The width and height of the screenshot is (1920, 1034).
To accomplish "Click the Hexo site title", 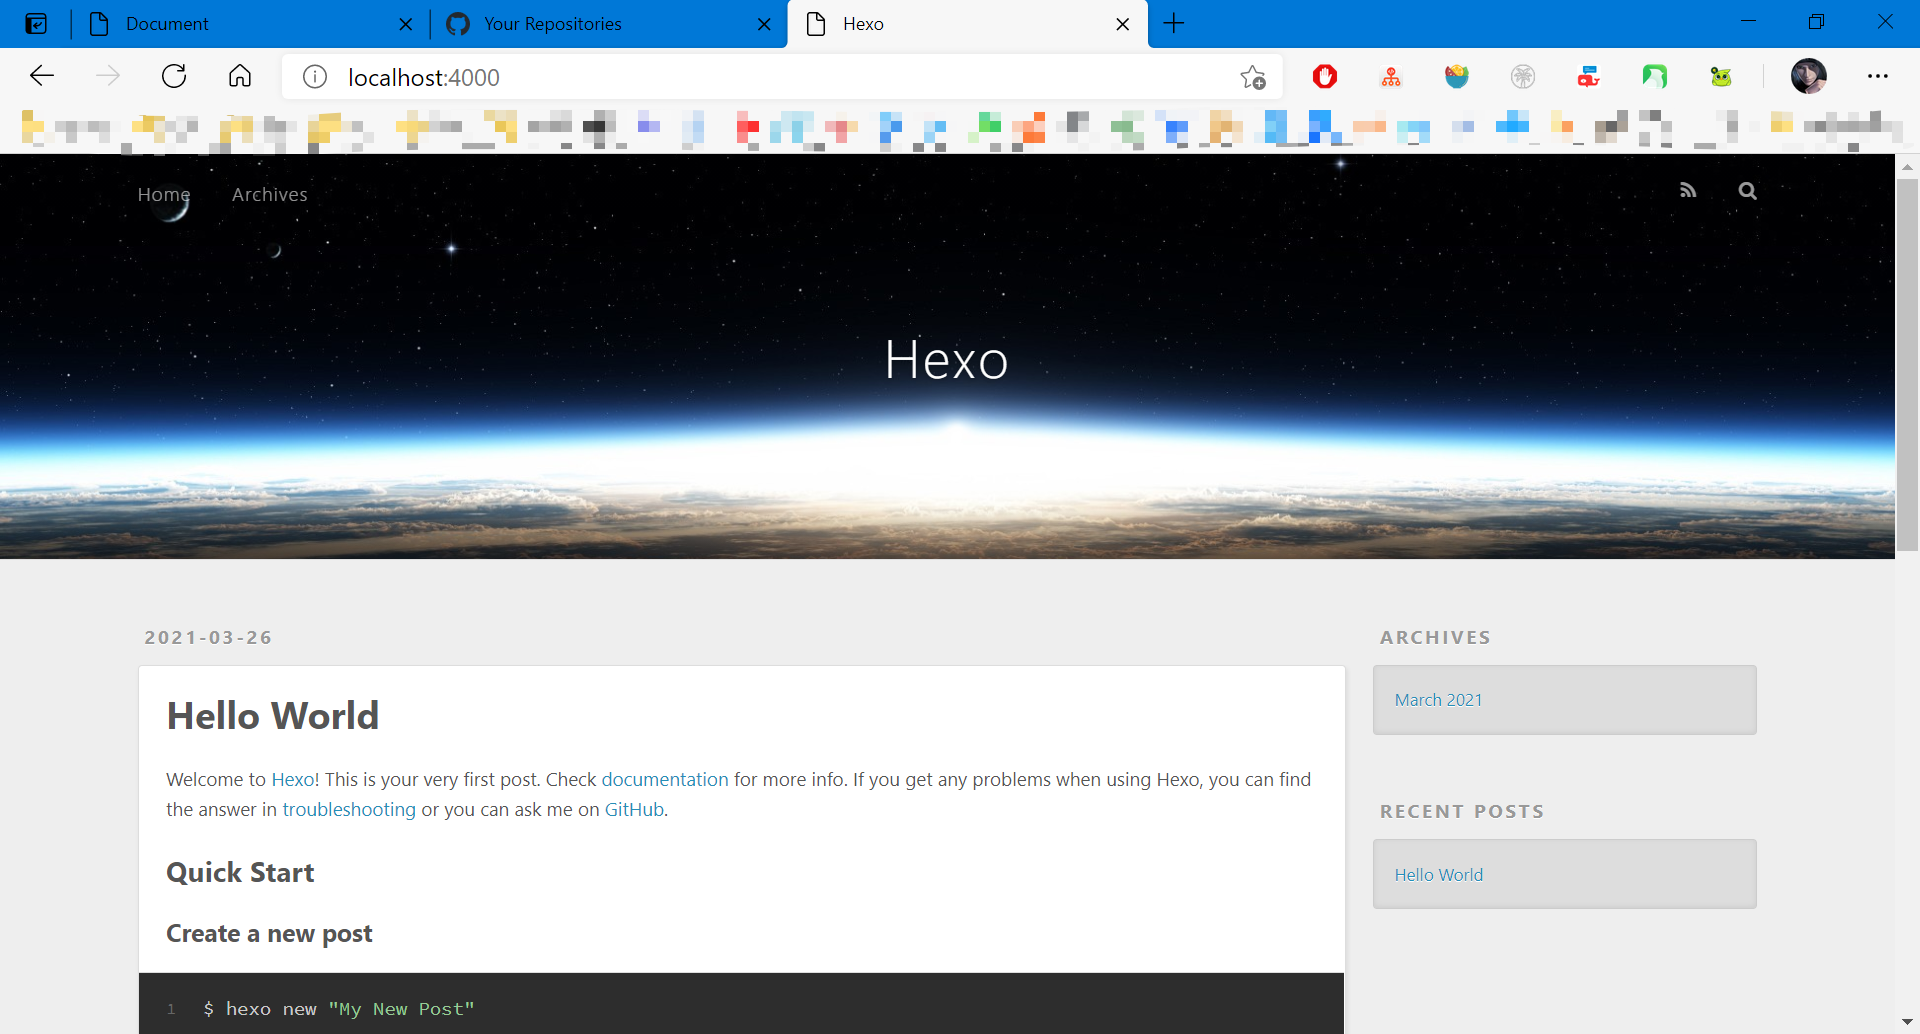I will 946,360.
